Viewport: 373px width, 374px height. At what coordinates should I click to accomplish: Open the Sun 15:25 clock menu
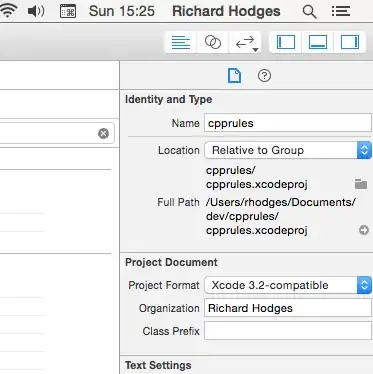[122, 11]
